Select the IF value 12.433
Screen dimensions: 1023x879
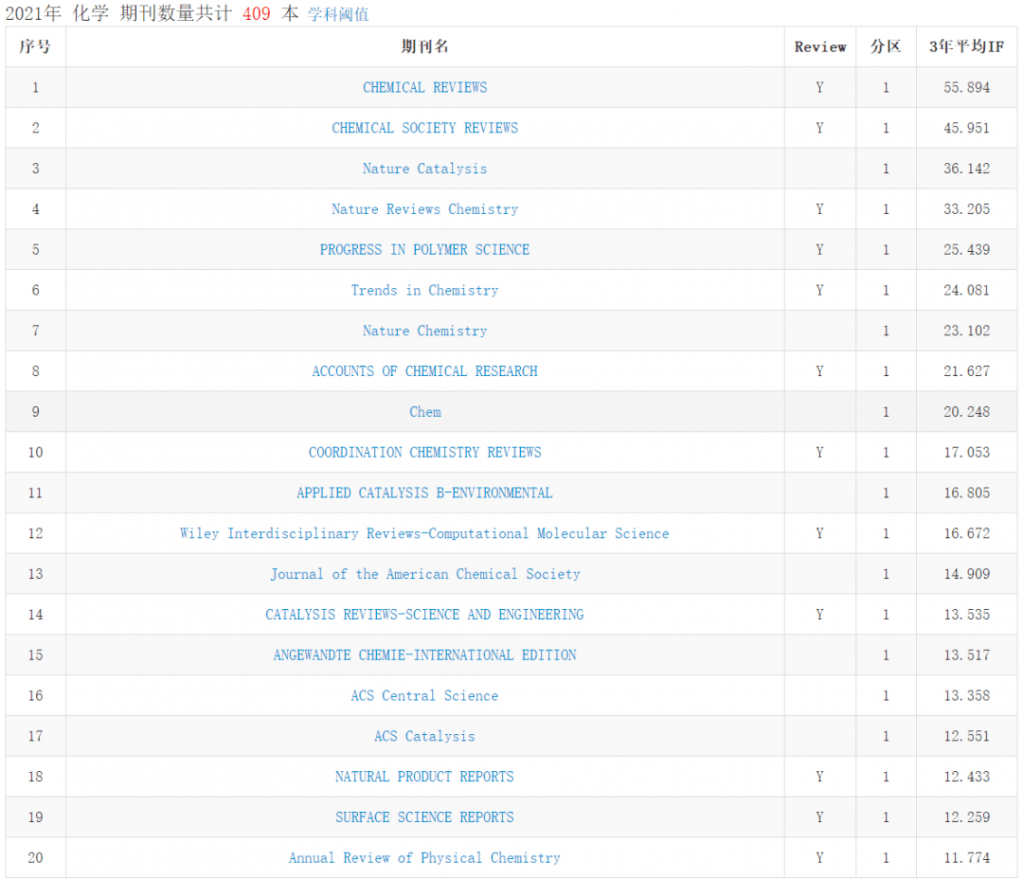click(x=966, y=777)
